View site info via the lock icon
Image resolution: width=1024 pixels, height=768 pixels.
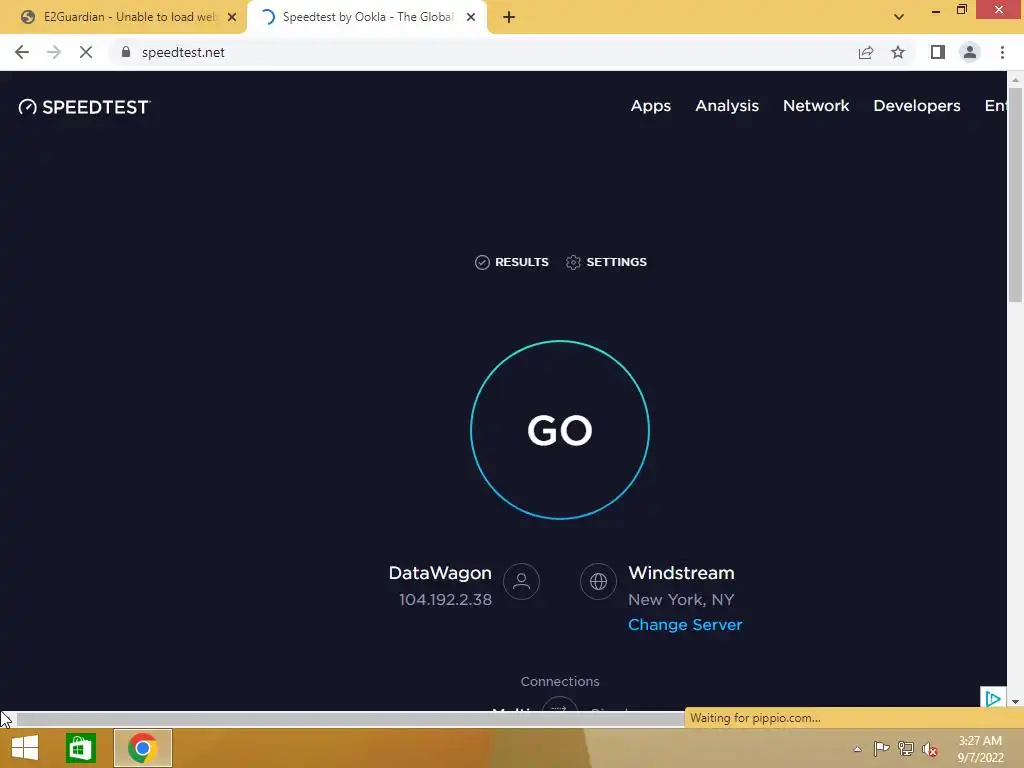click(126, 52)
